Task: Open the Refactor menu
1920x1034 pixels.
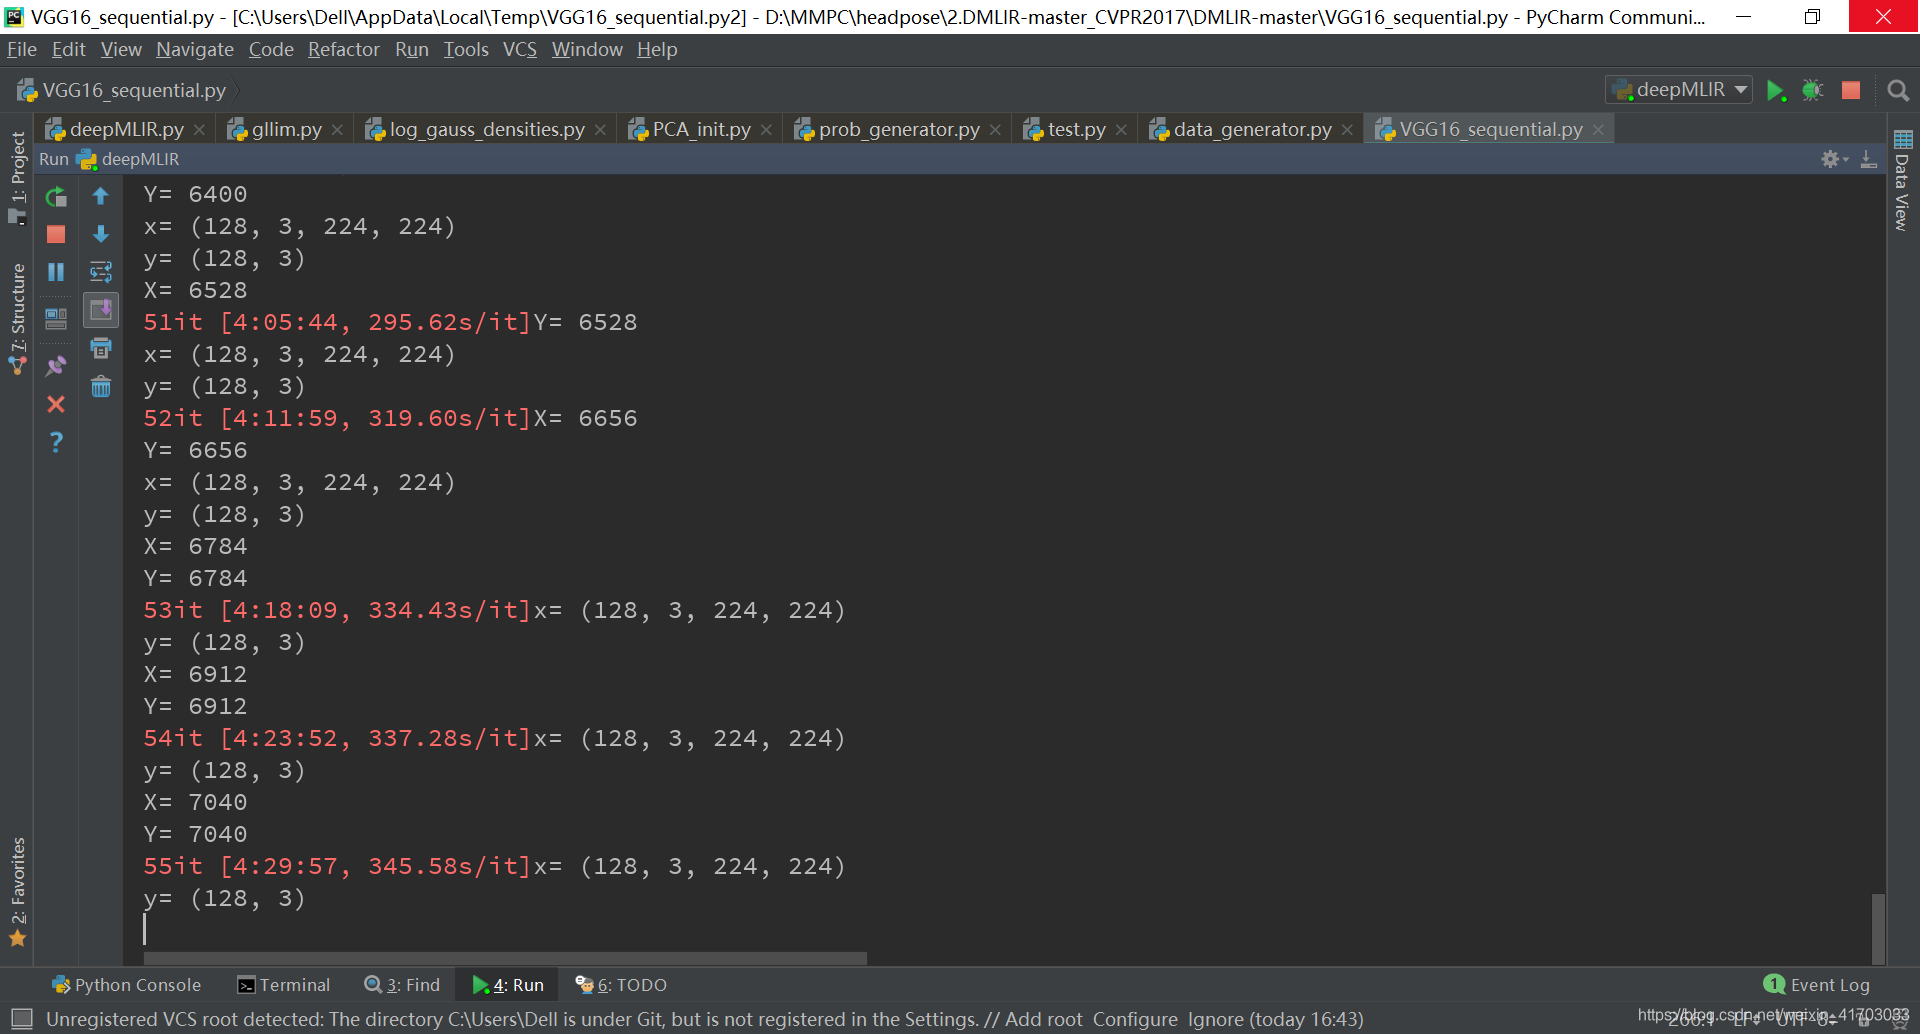Action: point(344,49)
